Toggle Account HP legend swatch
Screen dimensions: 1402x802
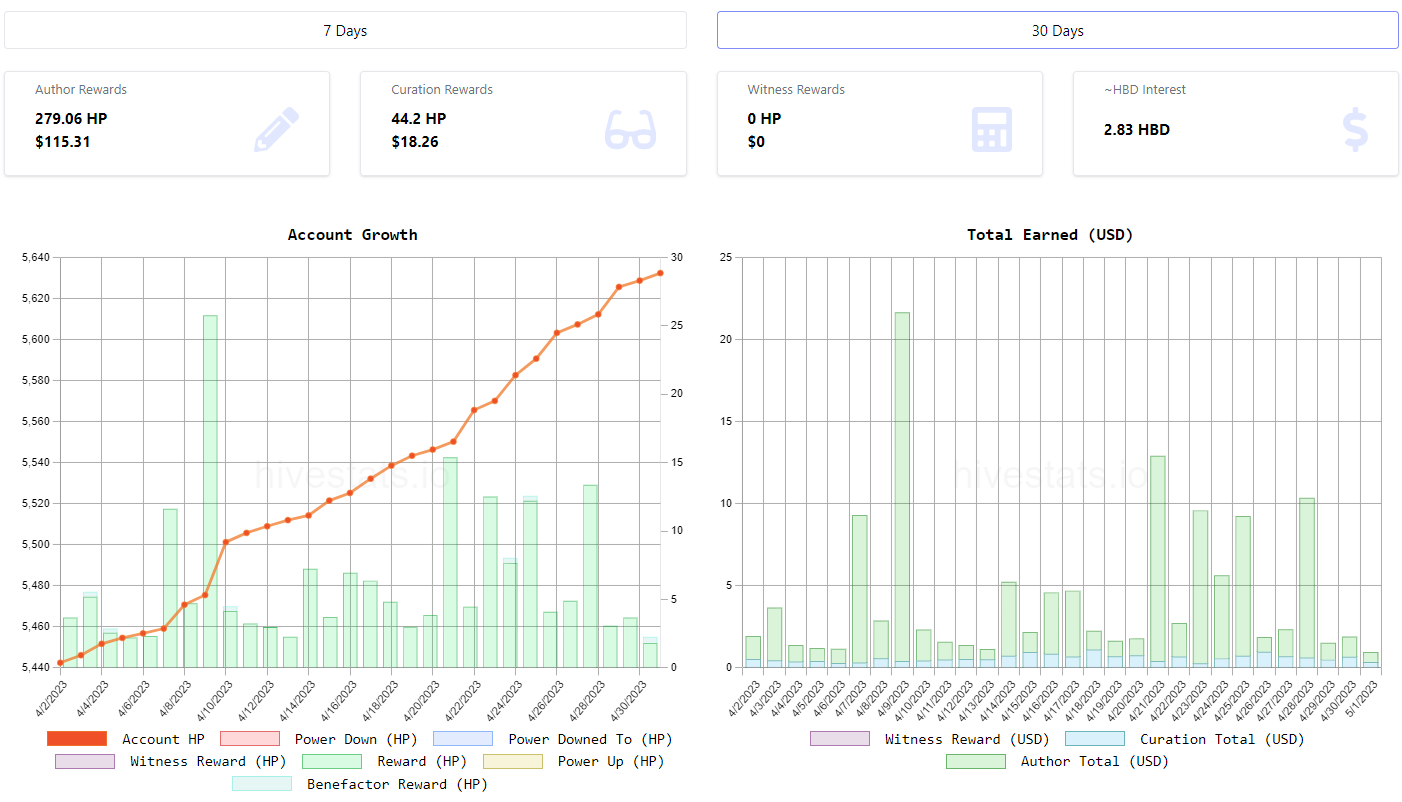[76, 739]
